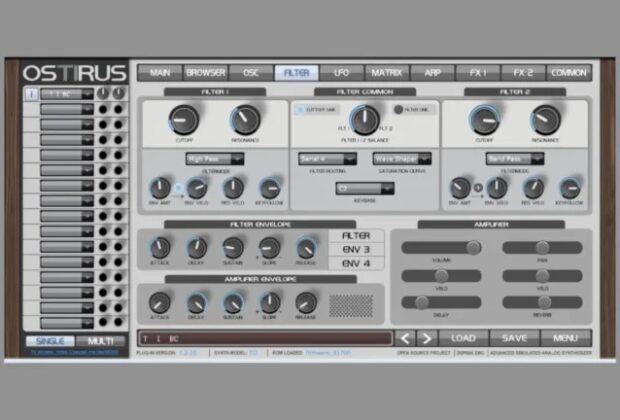Viewport: 620px width, 420px height.
Task: Click the Pan slider in Amplifier
Action: click(542, 248)
